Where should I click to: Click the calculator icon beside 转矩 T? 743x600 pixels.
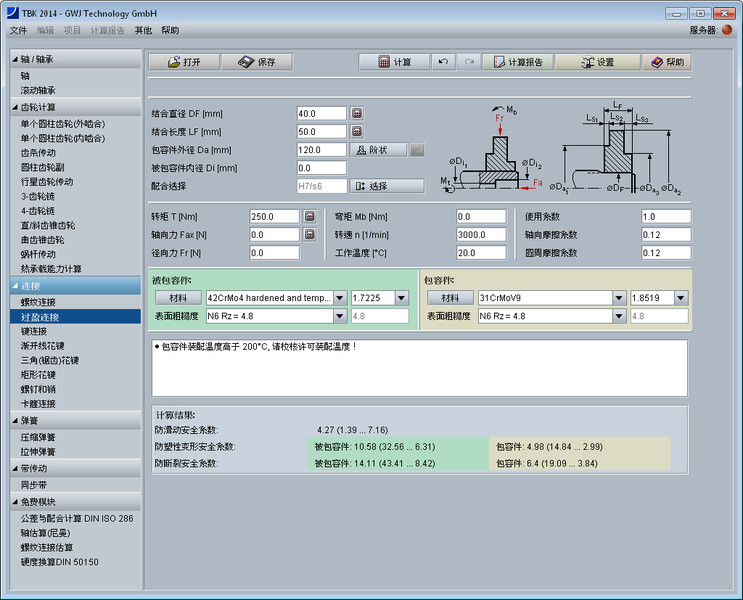coord(310,217)
